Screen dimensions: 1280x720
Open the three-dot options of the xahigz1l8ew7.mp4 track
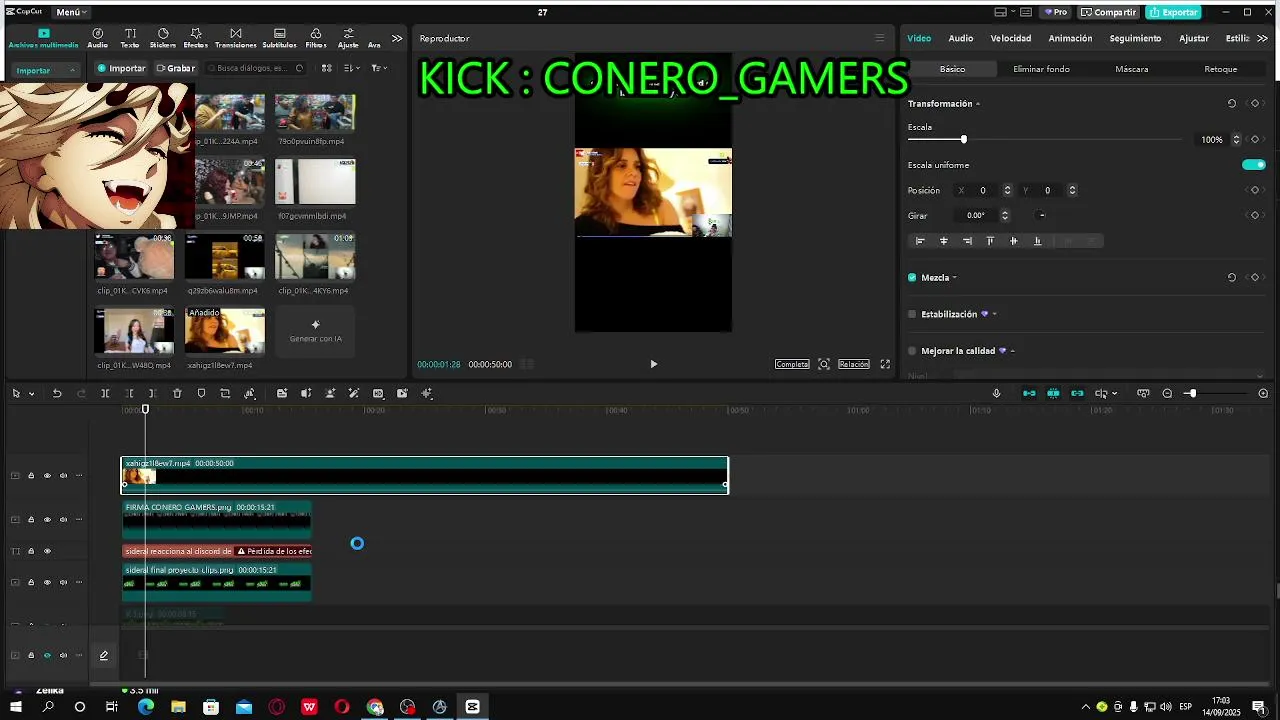coord(79,475)
